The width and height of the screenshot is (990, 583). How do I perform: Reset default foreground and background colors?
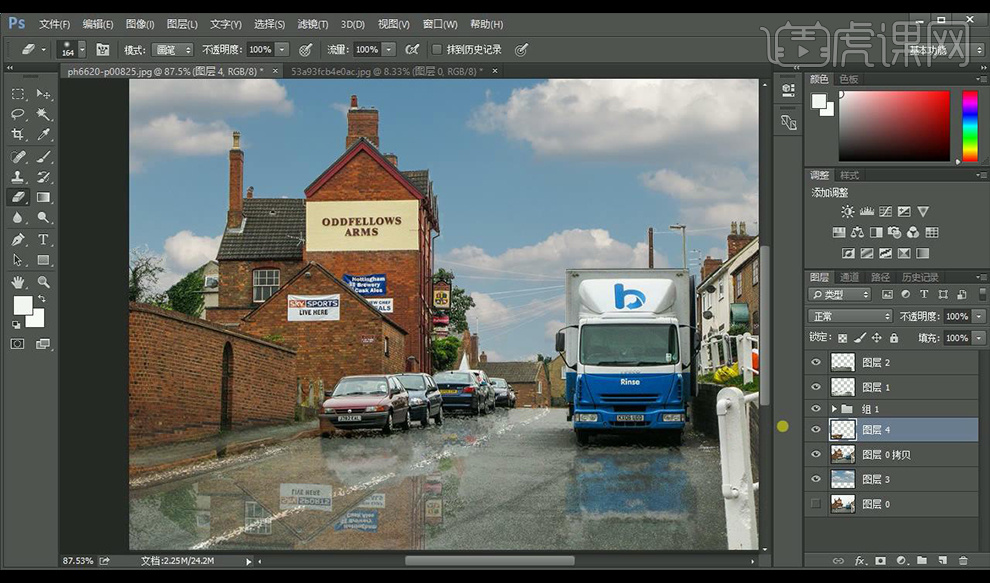[x=16, y=325]
